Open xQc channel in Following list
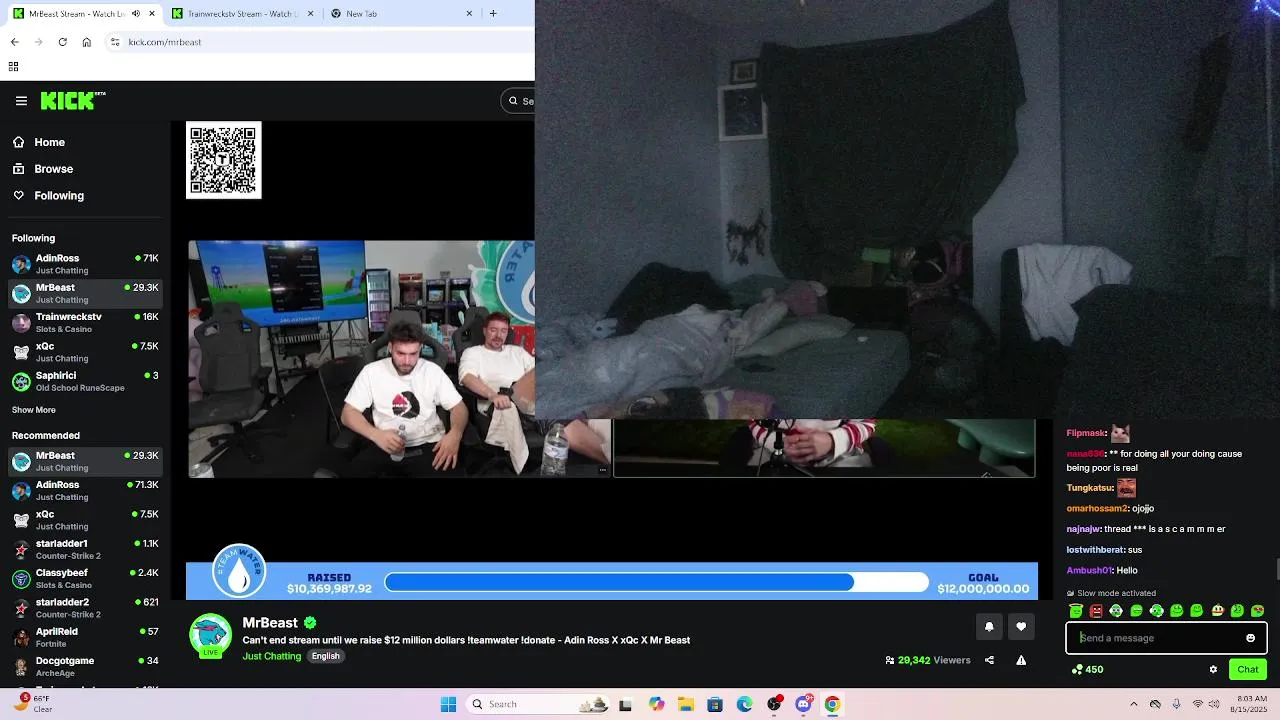The image size is (1280, 720). coord(86,352)
